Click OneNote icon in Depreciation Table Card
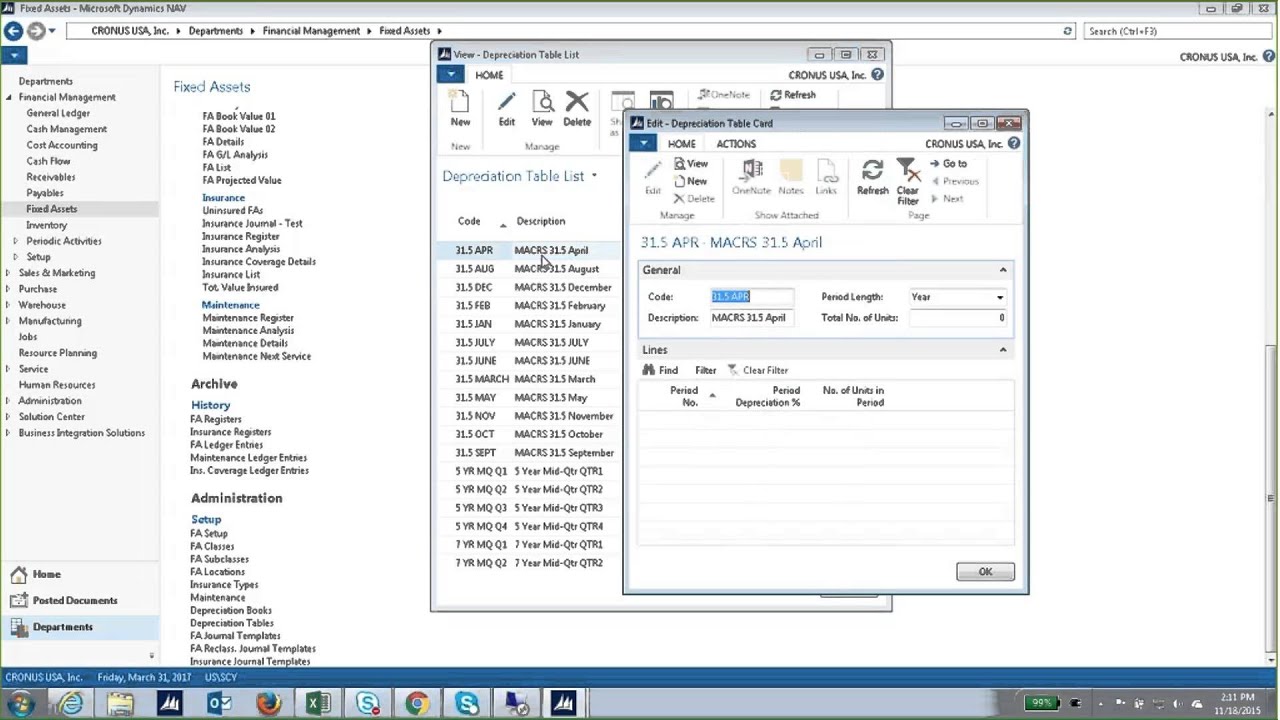This screenshot has width=1280, height=720. click(751, 177)
